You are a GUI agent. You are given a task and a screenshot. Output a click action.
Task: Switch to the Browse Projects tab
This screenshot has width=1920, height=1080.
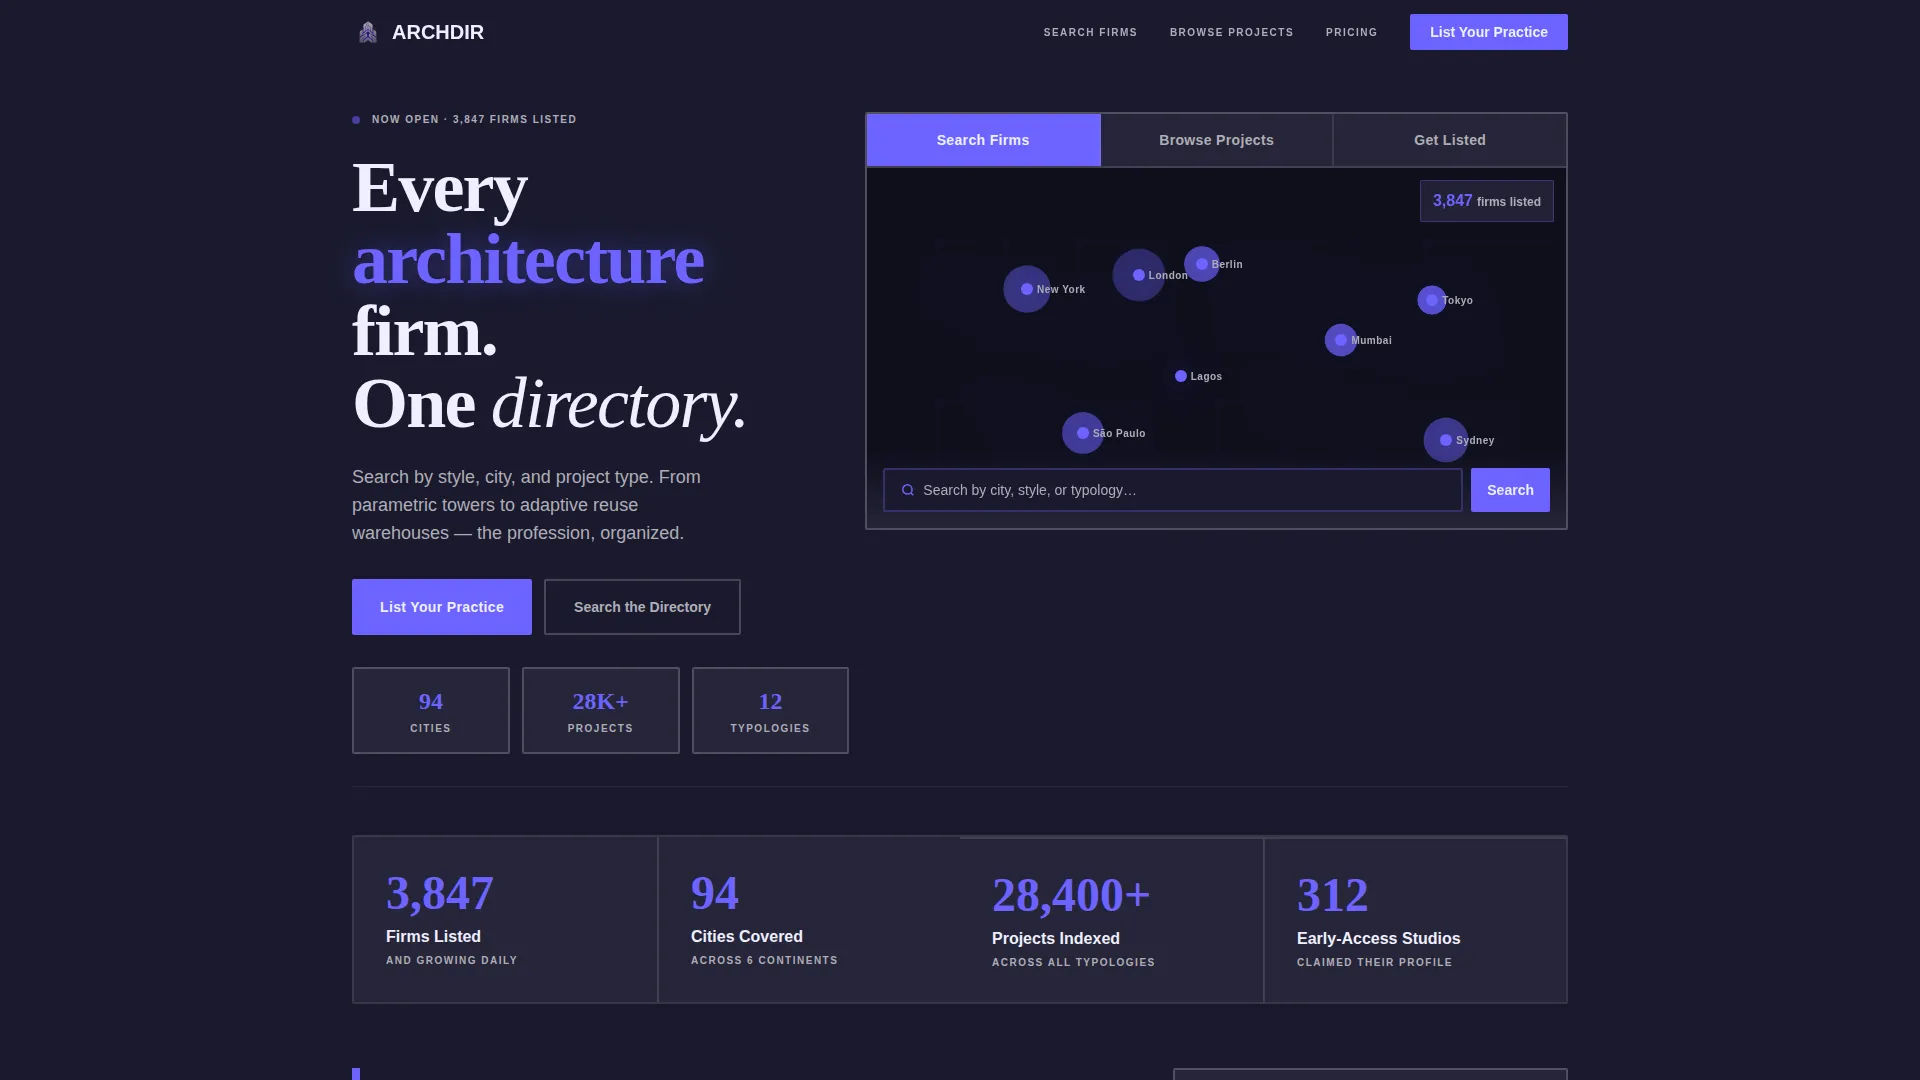tap(1216, 140)
